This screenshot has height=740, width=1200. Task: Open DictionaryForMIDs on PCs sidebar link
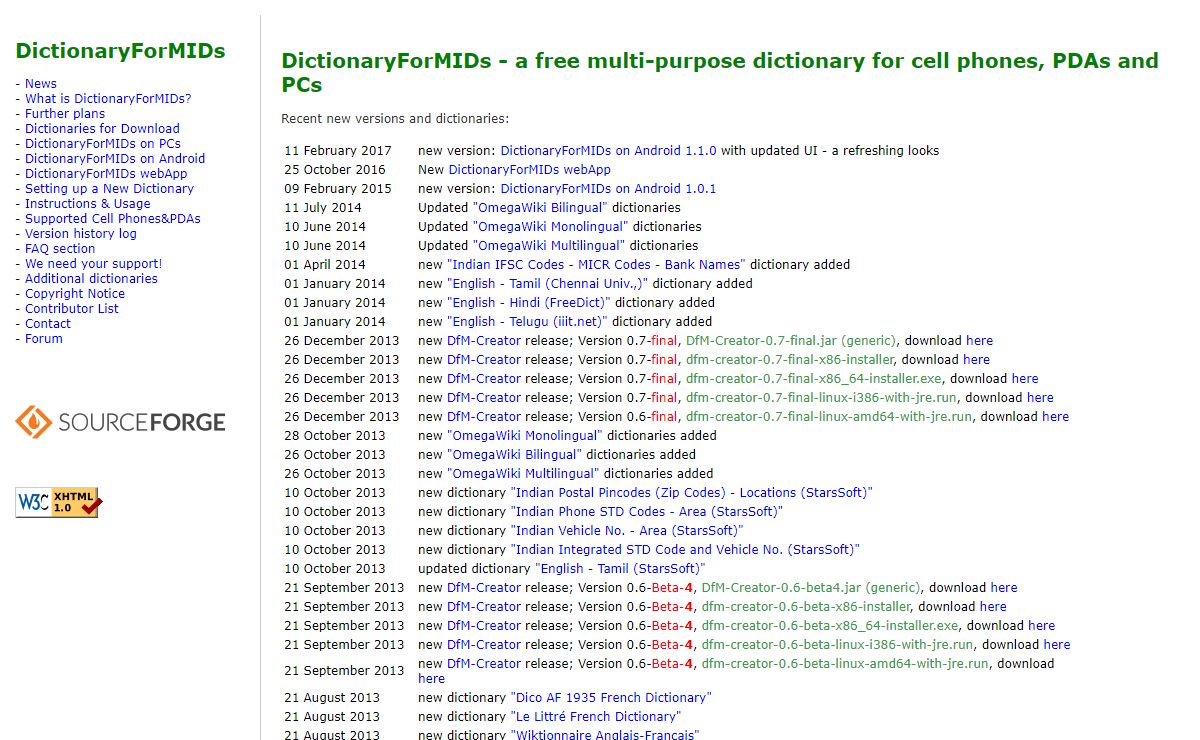[103, 144]
